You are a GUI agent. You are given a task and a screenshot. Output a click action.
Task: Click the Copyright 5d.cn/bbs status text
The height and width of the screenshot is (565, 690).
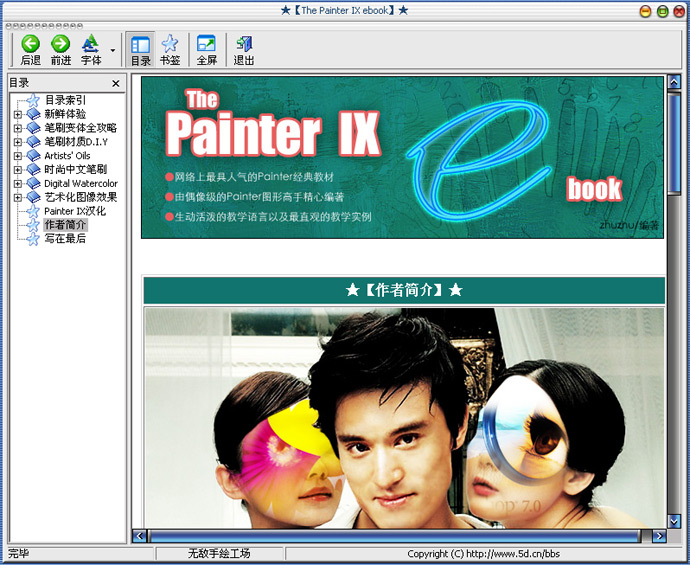(x=484, y=554)
